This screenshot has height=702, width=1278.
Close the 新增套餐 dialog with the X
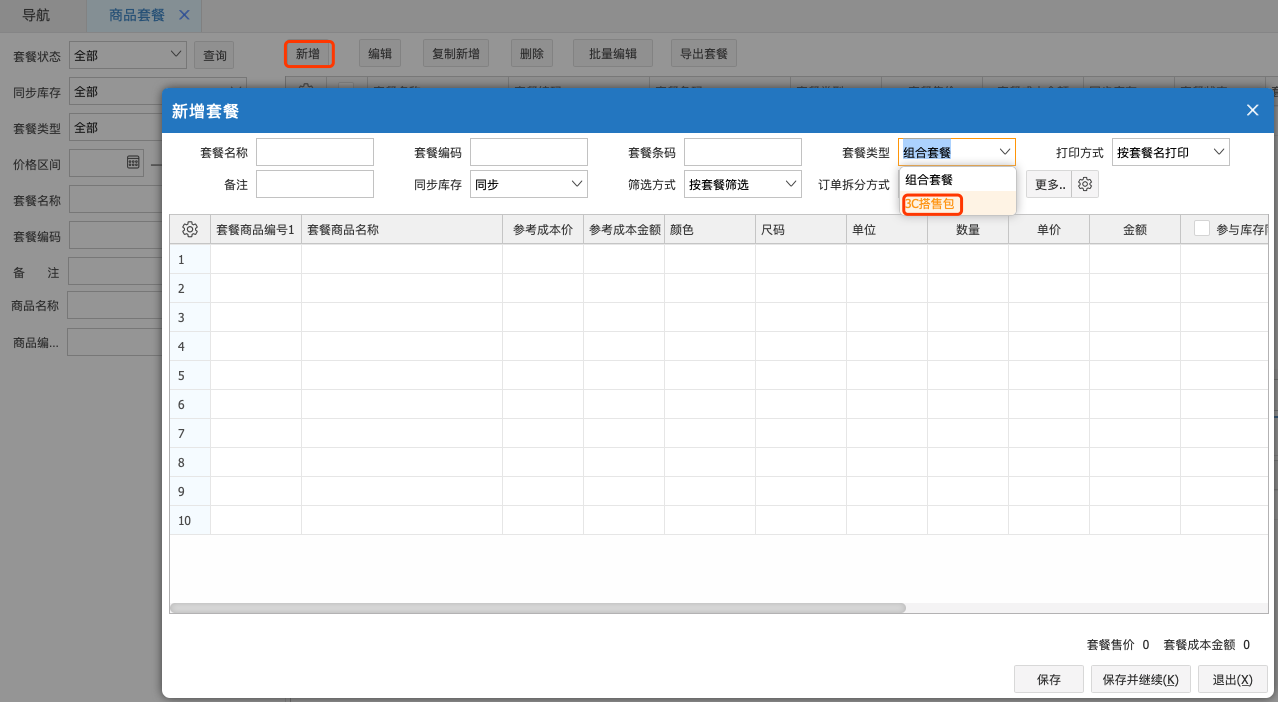[x=1252, y=110]
